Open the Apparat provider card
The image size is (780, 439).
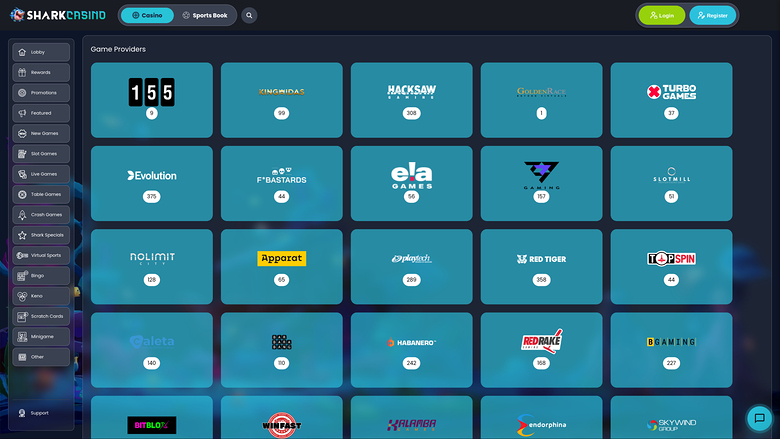[282, 266]
